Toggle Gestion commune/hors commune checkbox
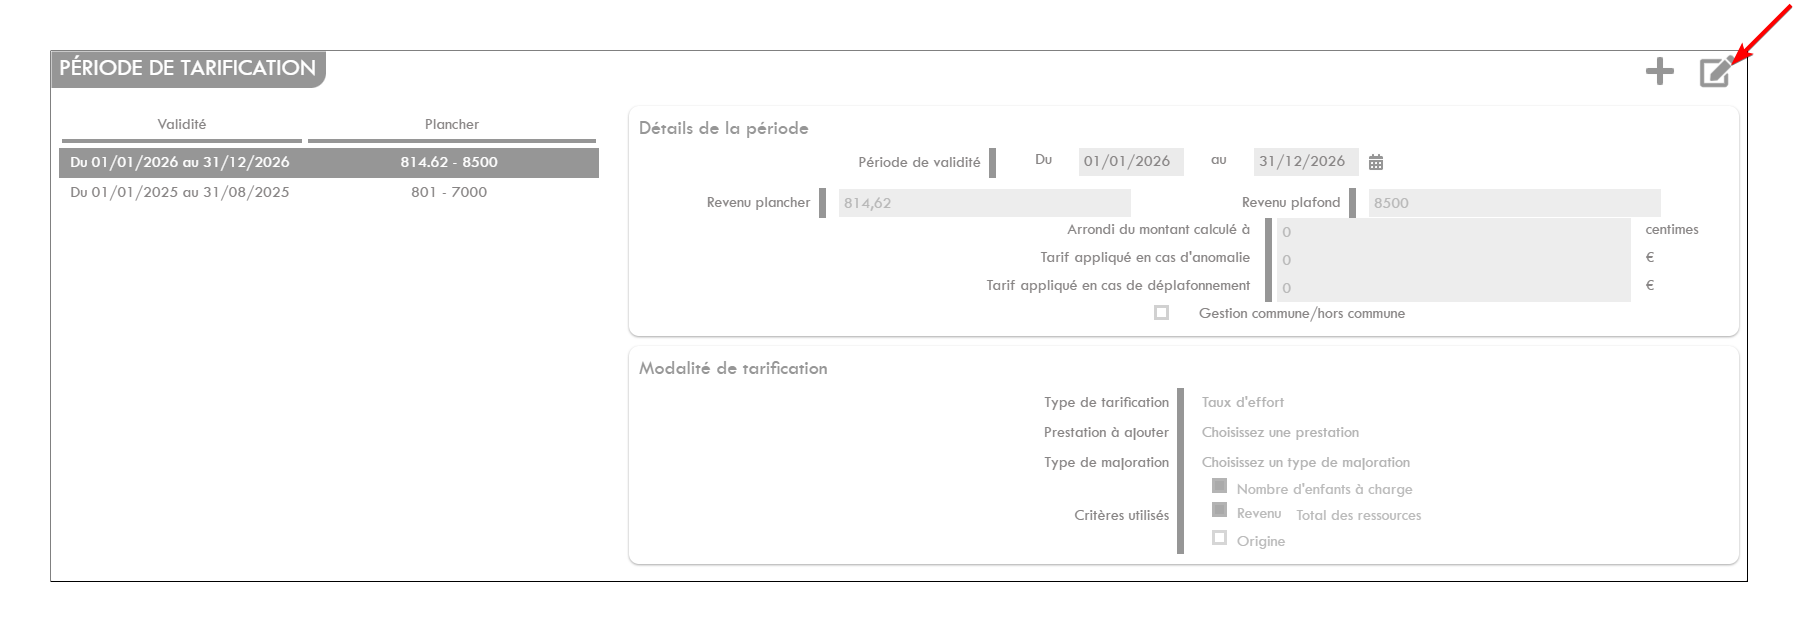The image size is (1798, 632). pos(1161,313)
